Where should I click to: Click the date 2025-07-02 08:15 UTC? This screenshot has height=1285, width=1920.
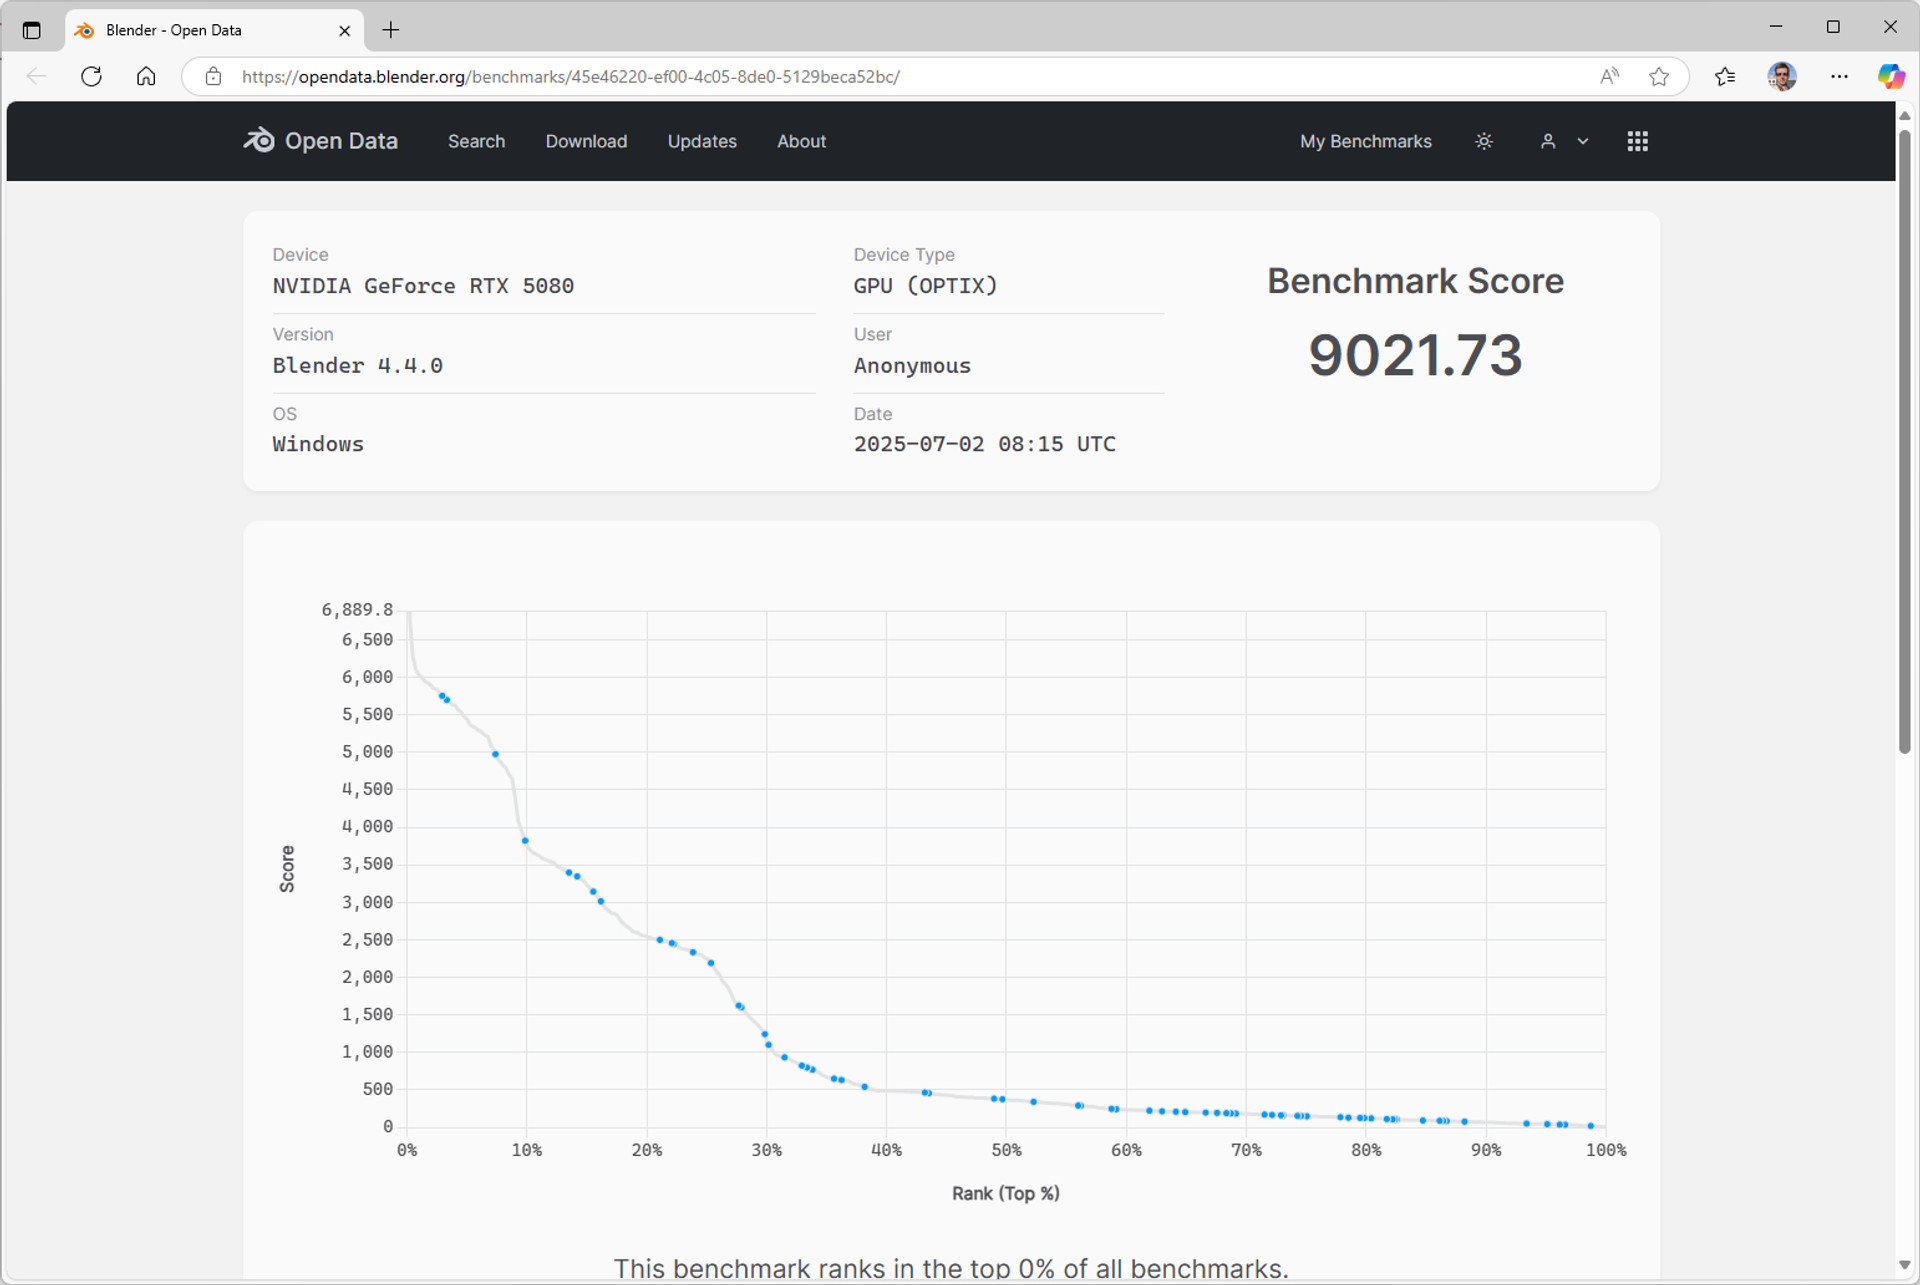pyautogui.click(x=984, y=444)
